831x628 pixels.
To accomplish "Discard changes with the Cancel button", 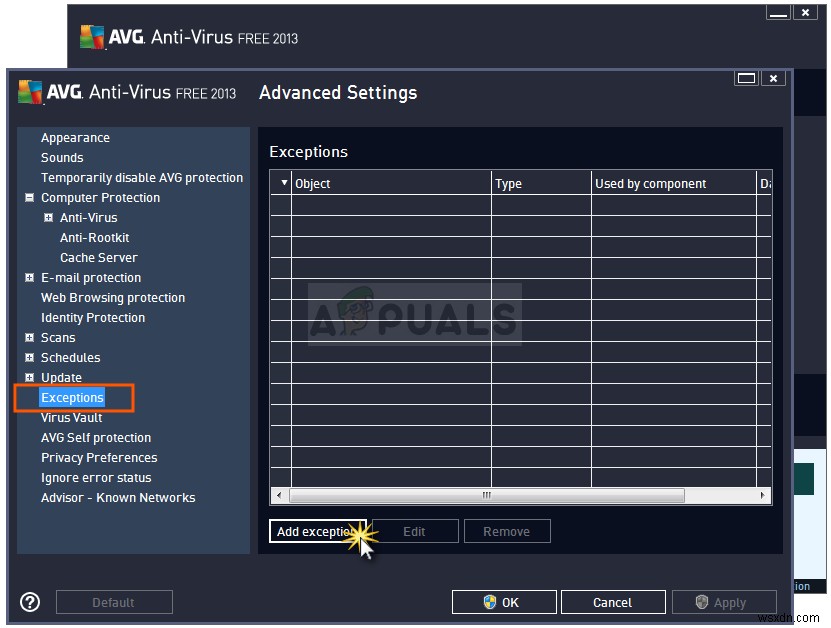I will 613,601.
